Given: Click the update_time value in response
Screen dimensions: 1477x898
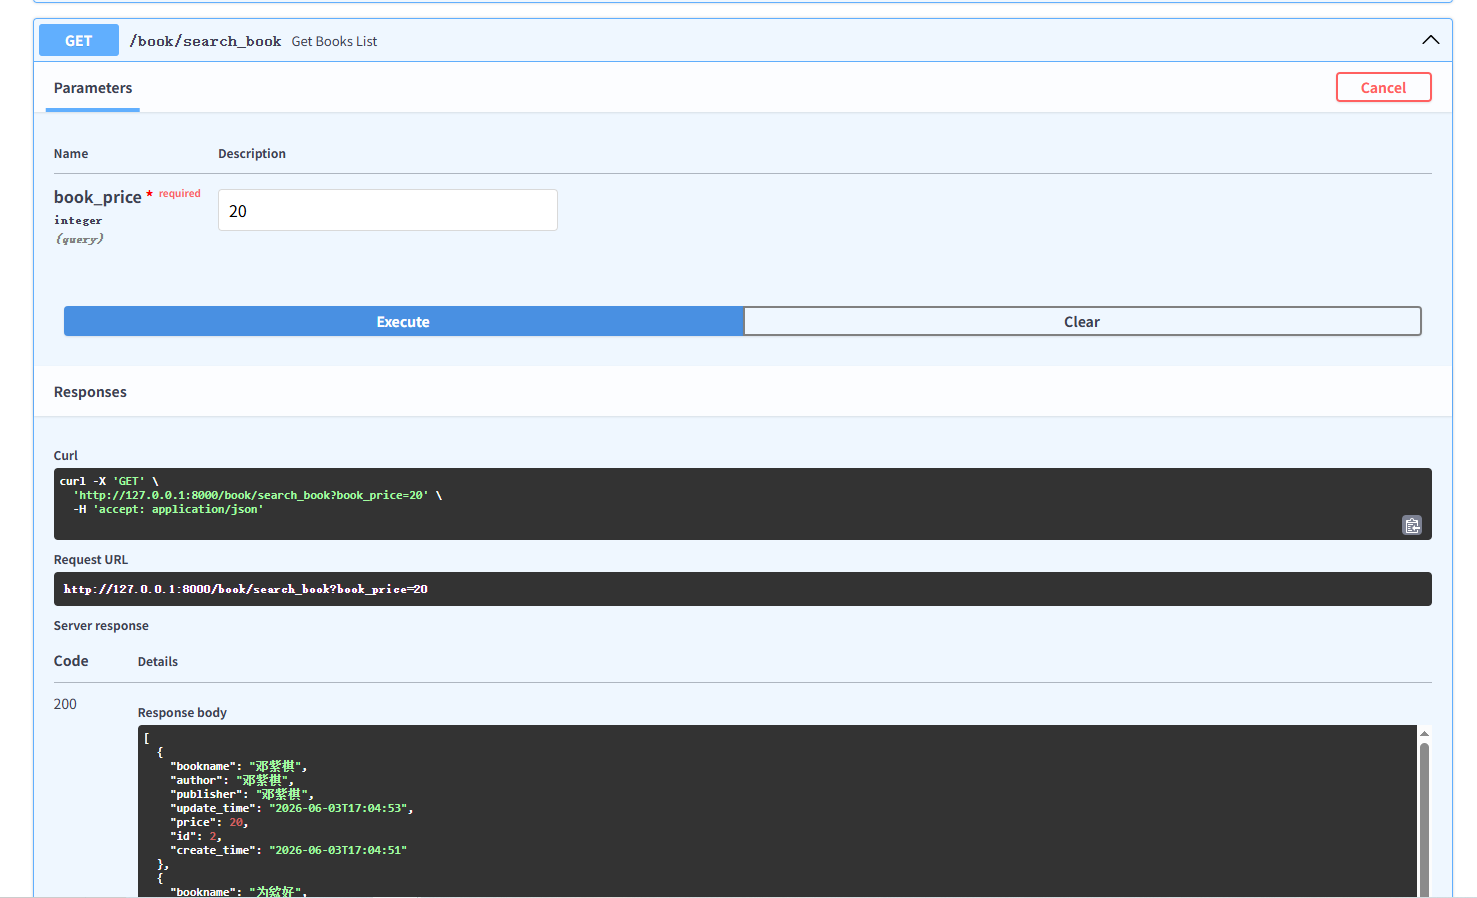Looking at the screenshot, I should [338, 808].
